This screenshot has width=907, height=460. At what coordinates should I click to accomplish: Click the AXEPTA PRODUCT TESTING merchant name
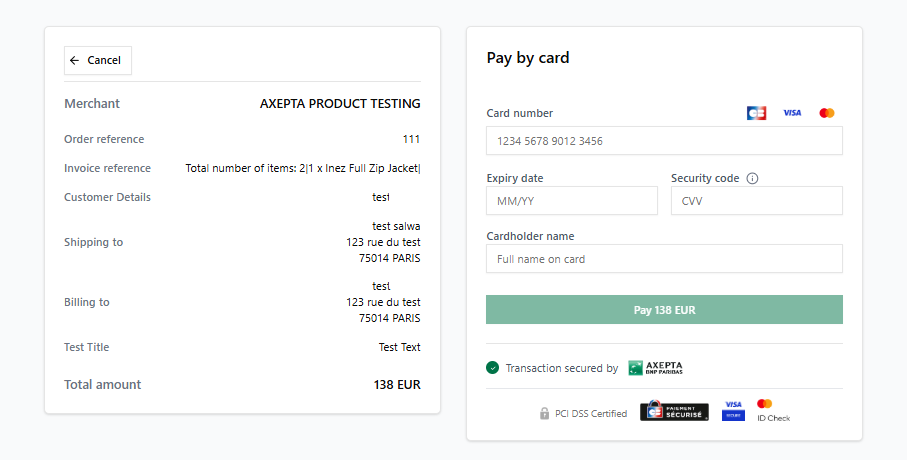tap(340, 104)
